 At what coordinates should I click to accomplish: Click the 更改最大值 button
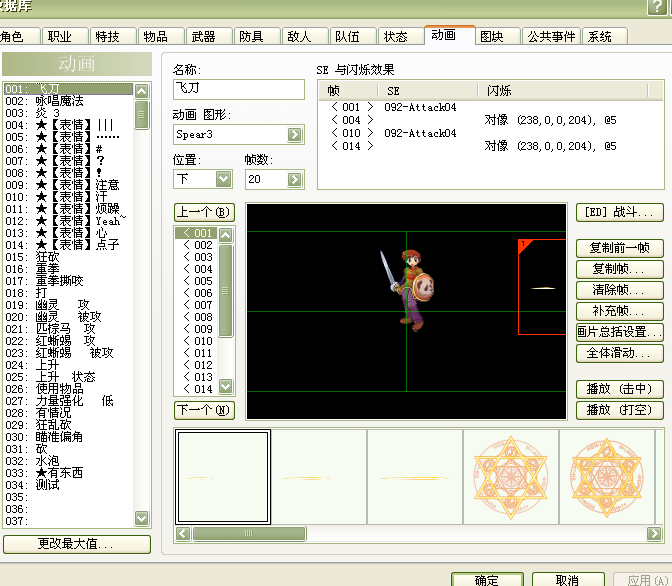[x=77, y=544]
